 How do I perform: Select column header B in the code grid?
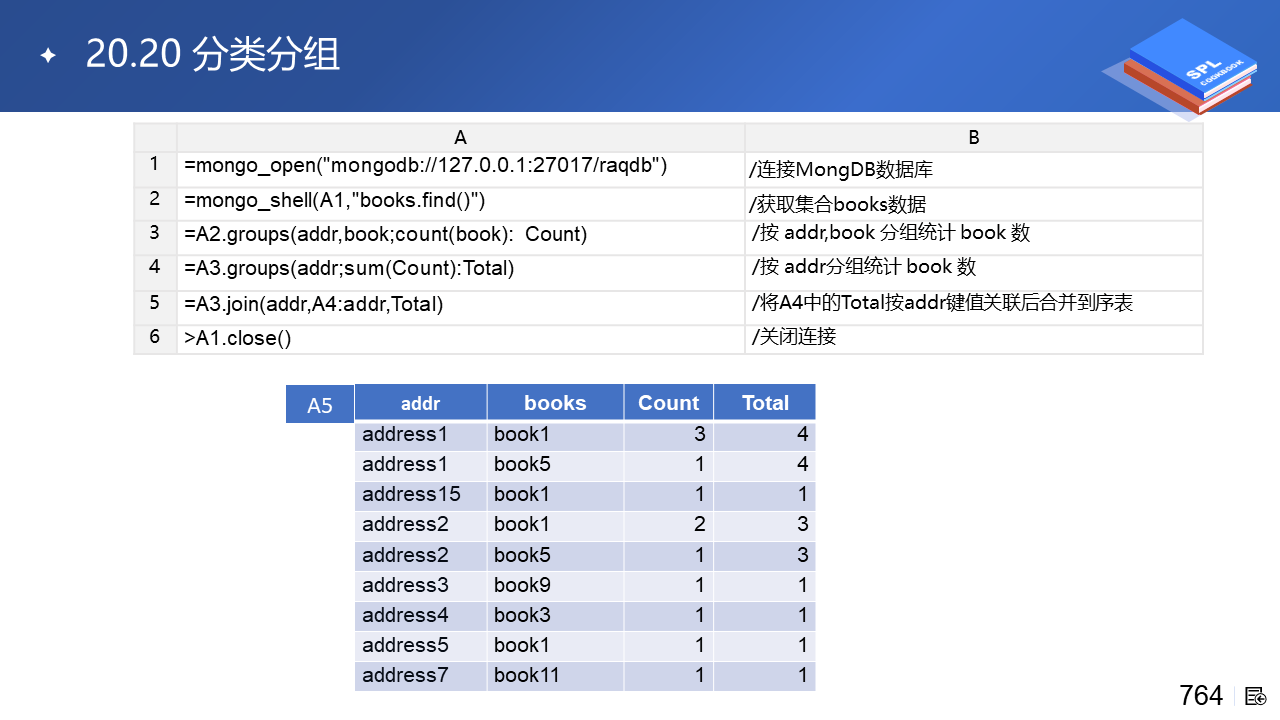tap(974, 138)
